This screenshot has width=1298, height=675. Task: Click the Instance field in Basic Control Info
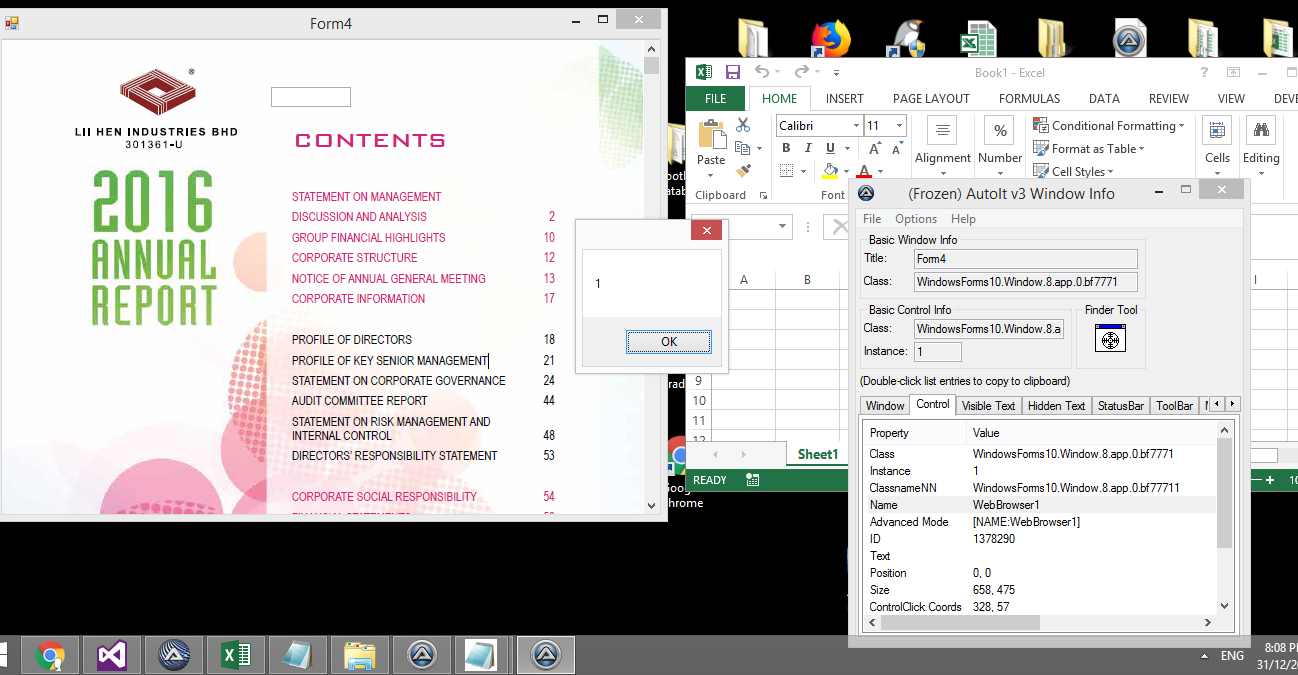[x=938, y=351]
